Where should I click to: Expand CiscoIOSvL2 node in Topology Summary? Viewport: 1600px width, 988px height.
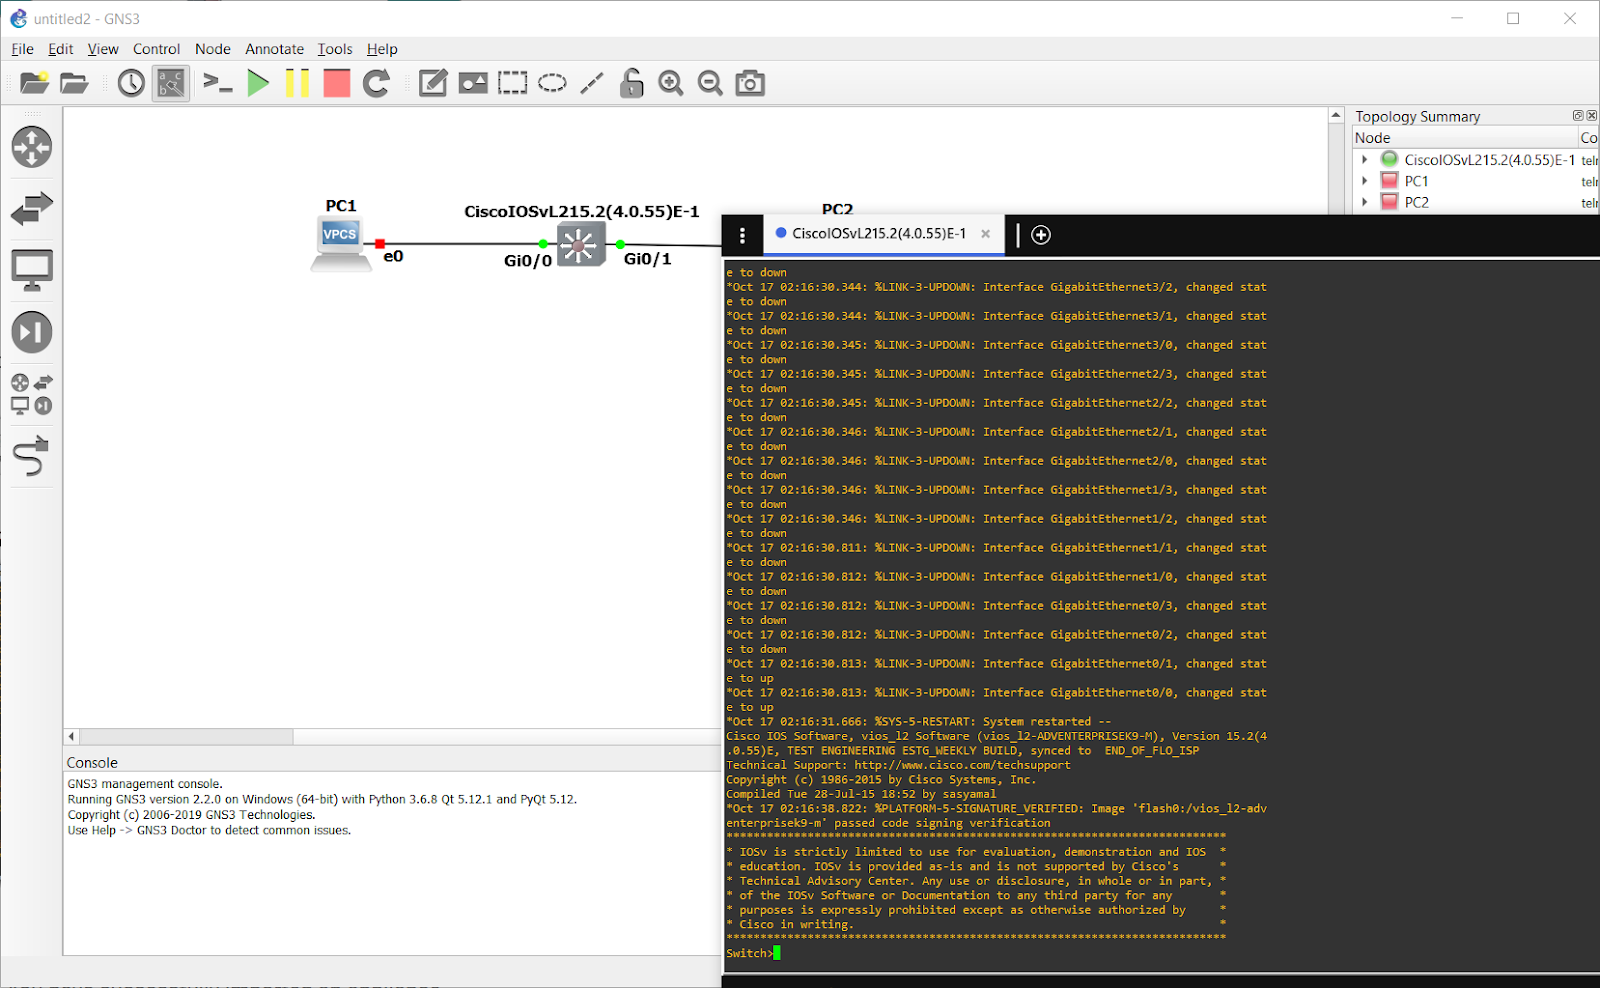1364,159
